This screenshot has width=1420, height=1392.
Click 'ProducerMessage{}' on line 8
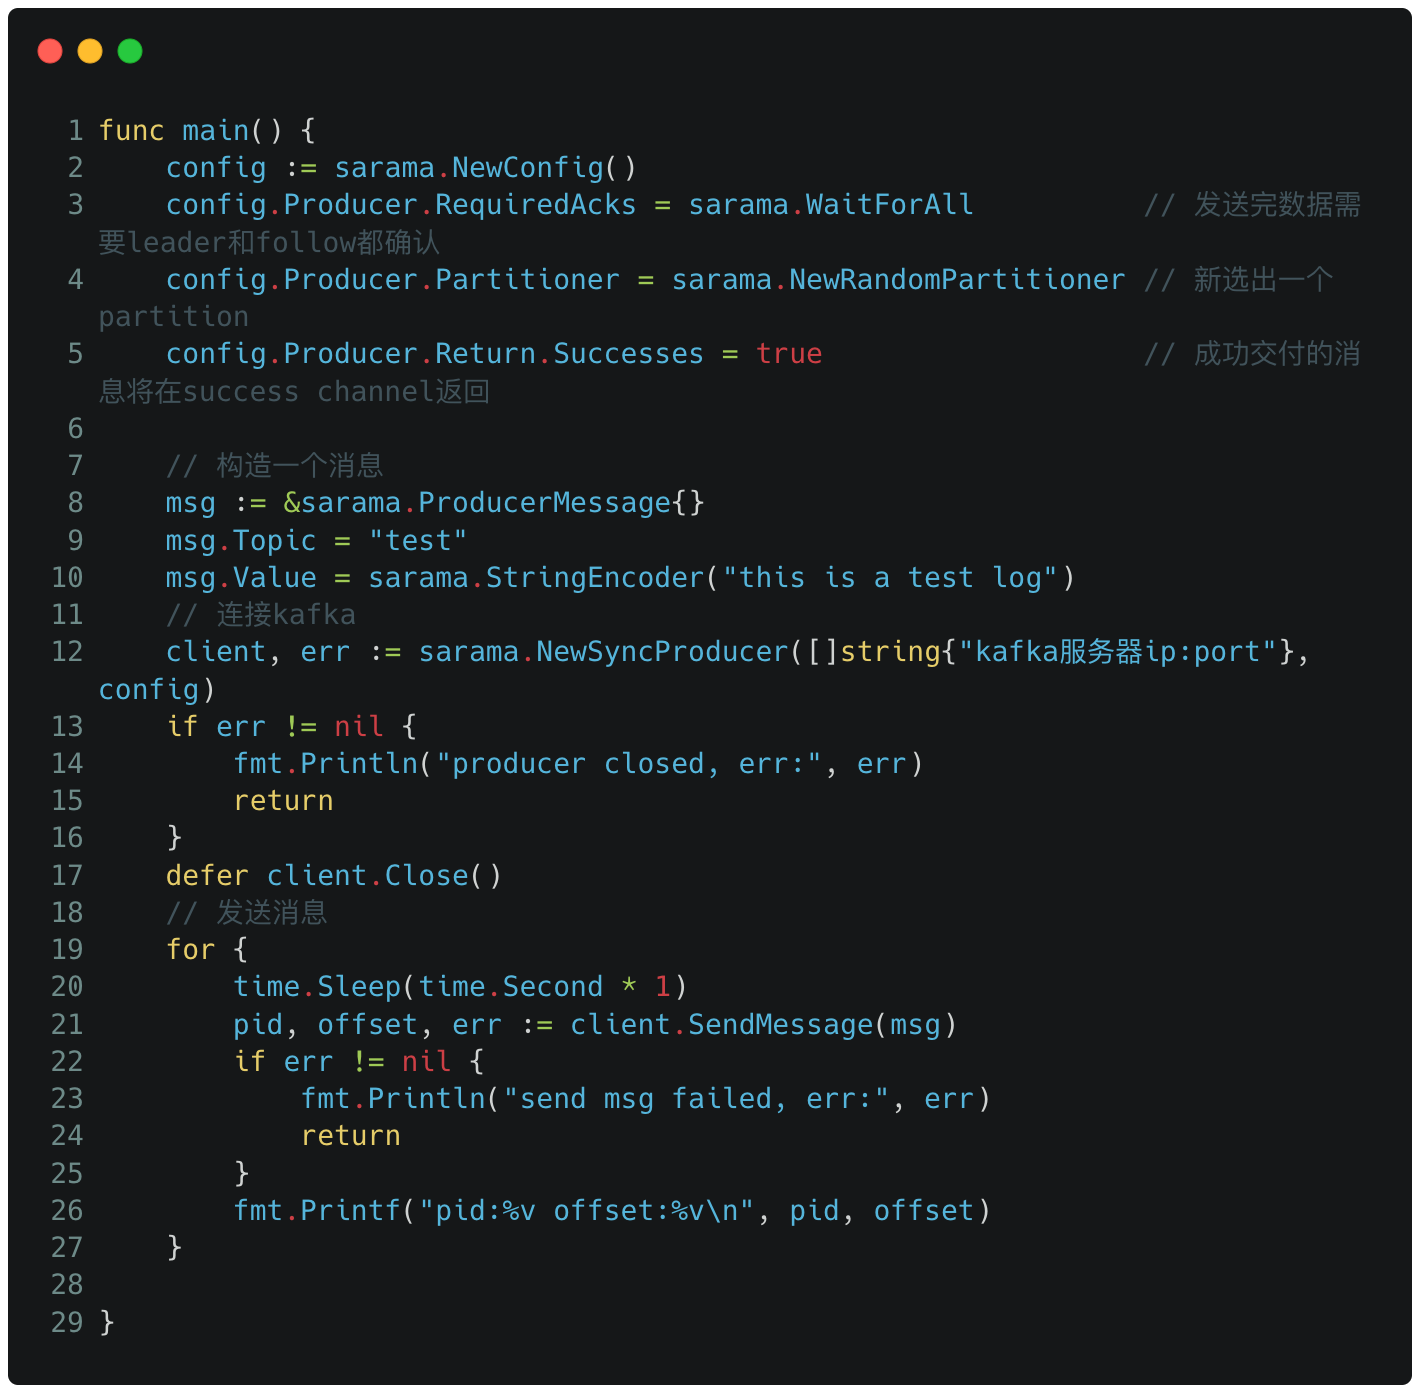(561, 503)
